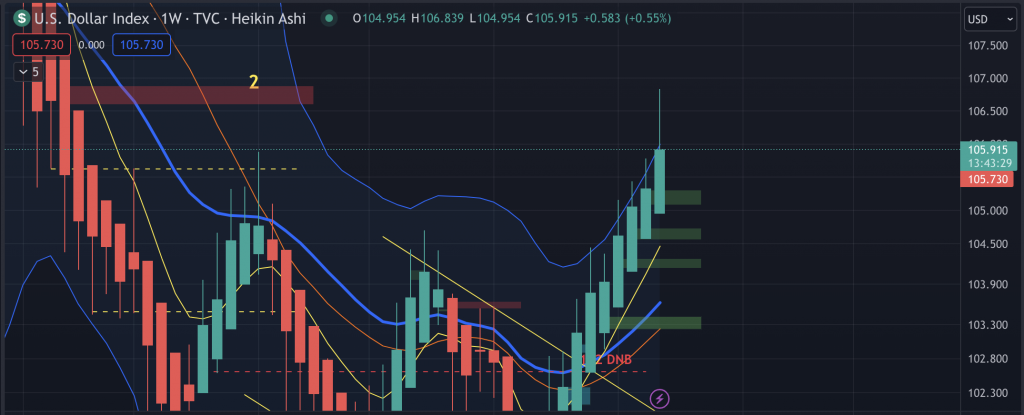
Task: Click the low value L104.954
Action: (496, 18)
